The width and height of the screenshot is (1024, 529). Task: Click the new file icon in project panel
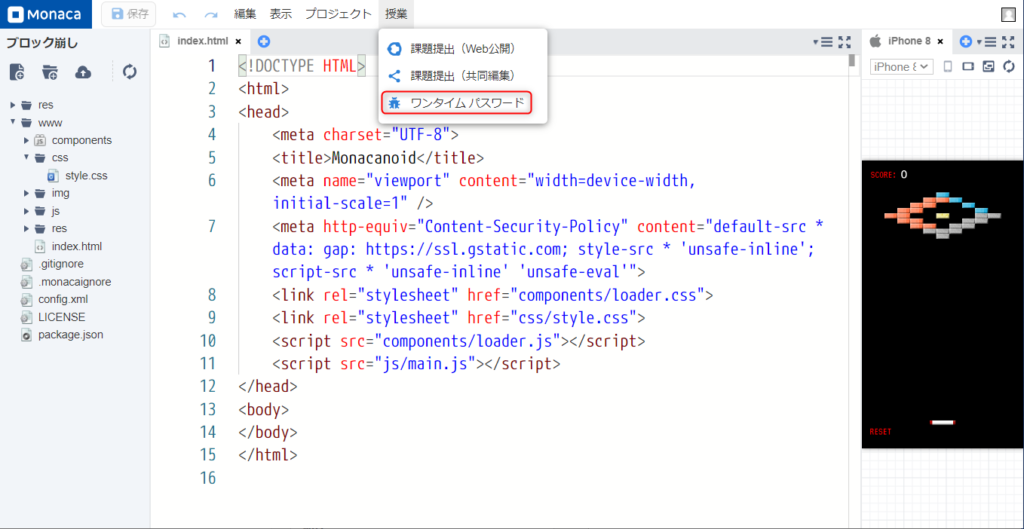(x=17, y=71)
